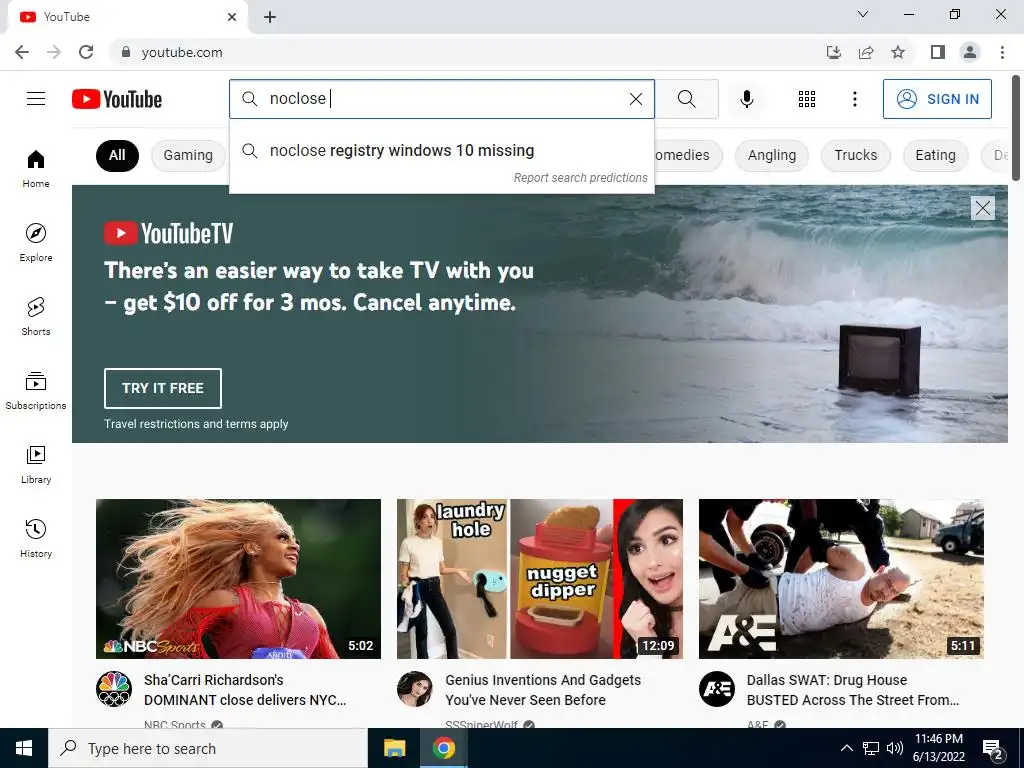Open the YouTube apps grid icon

(807, 99)
